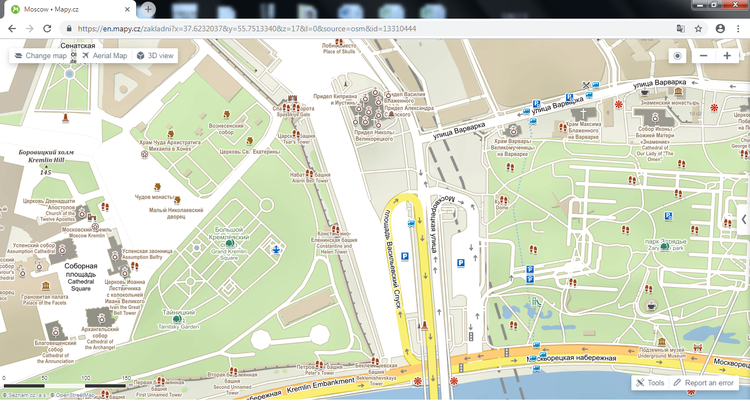Click the Zaryadye park marker

[x=664, y=246]
